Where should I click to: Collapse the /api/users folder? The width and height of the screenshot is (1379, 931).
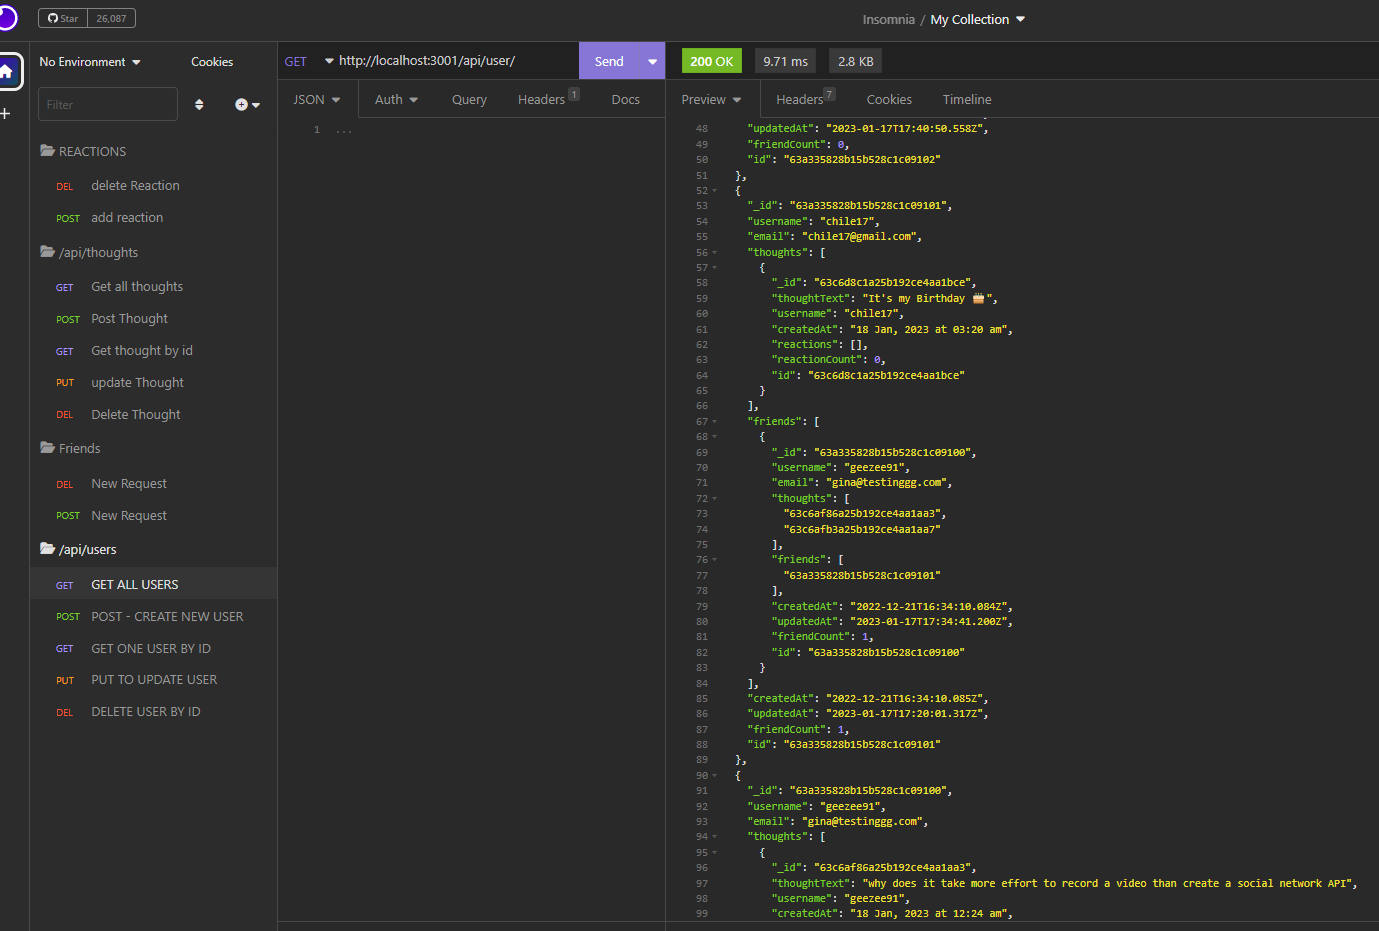coord(78,549)
